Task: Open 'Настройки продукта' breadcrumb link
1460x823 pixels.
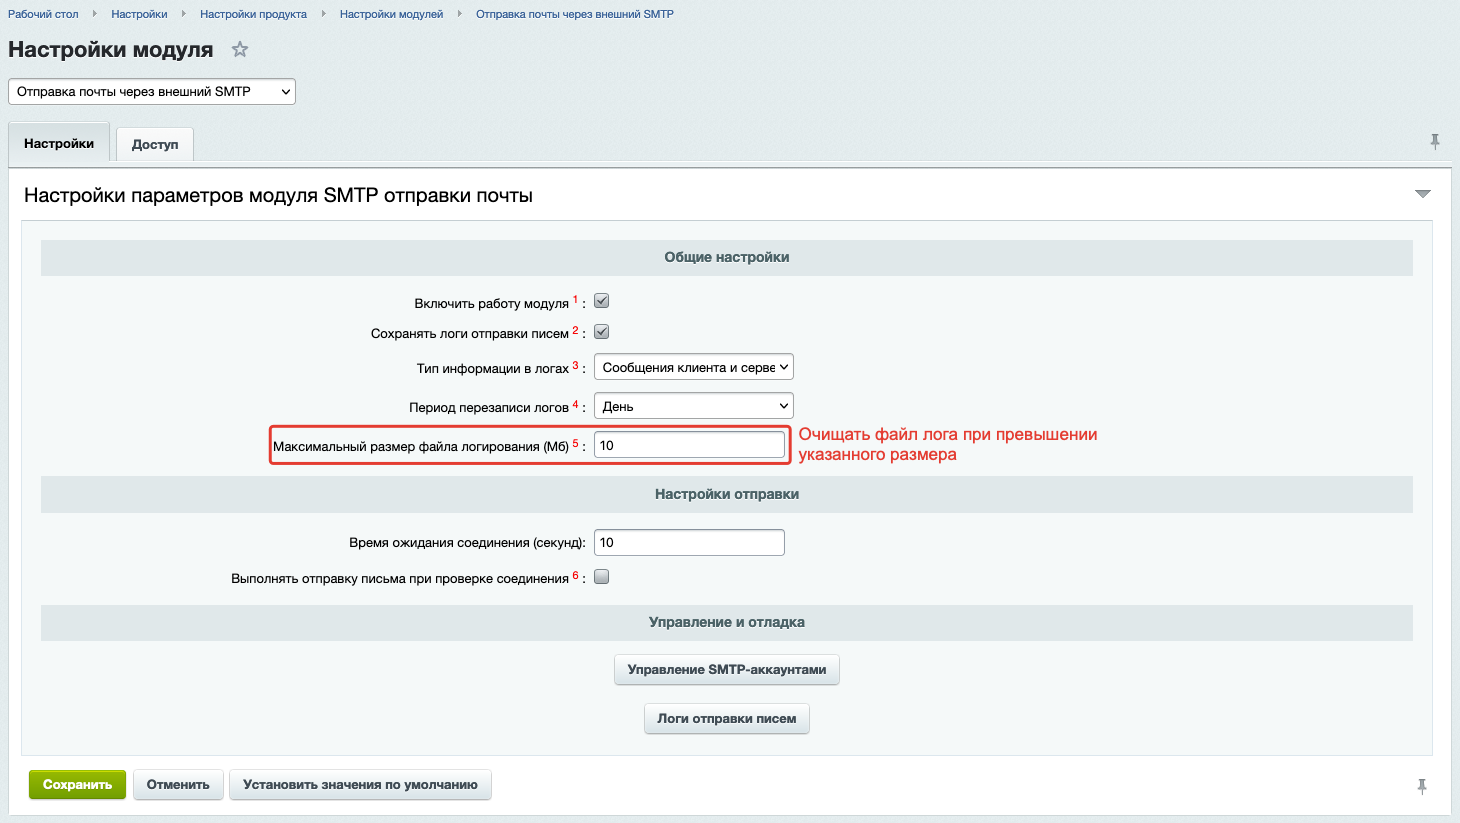Action: pos(253,14)
